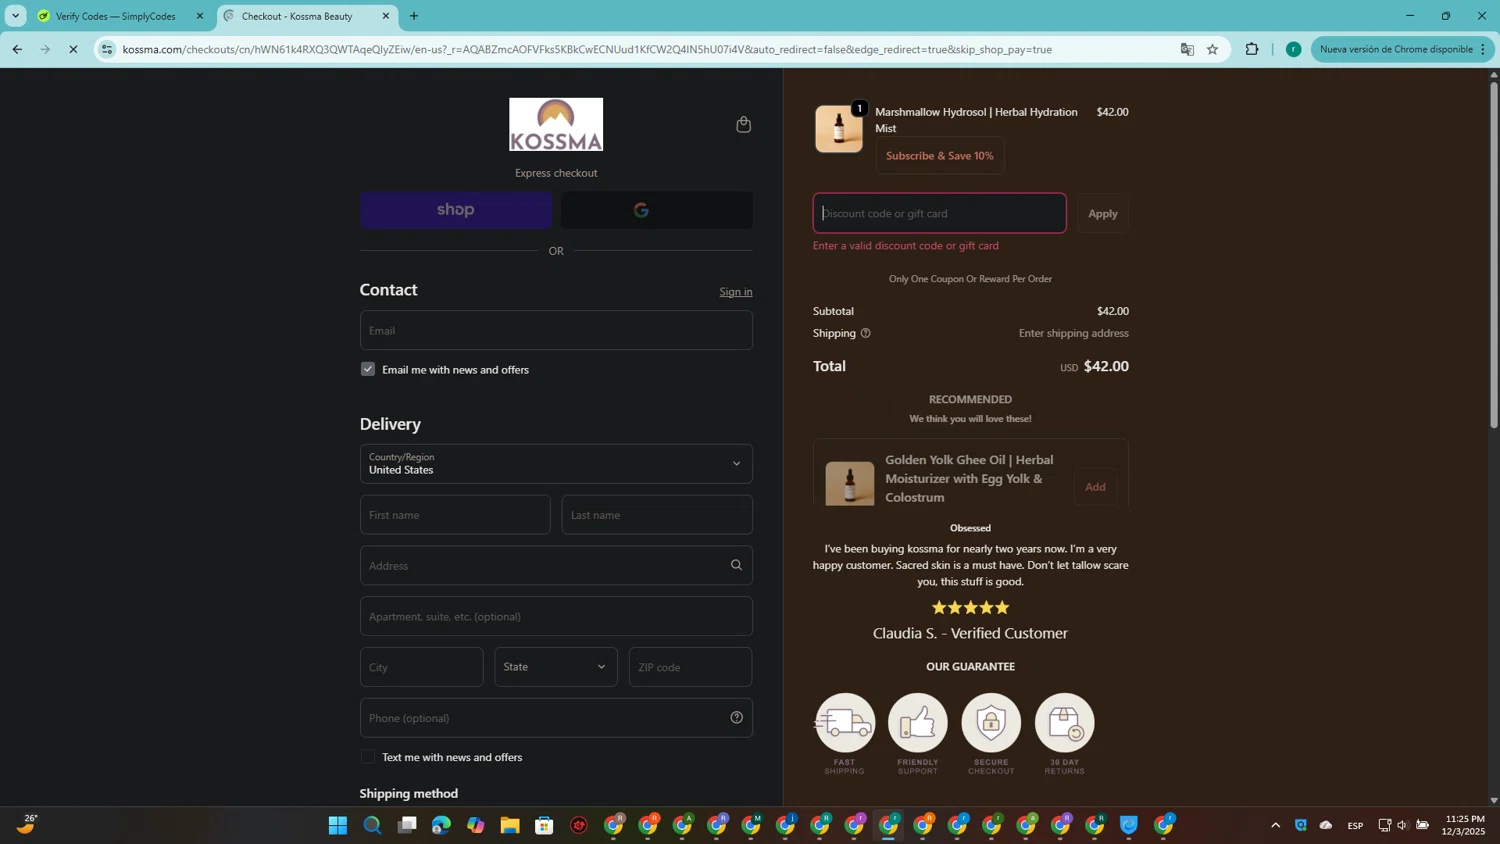Click the Friendly Support thumbs-up icon
Viewport: 1500px width, 844px height.
pyautogui.click(x=918, y=722)
